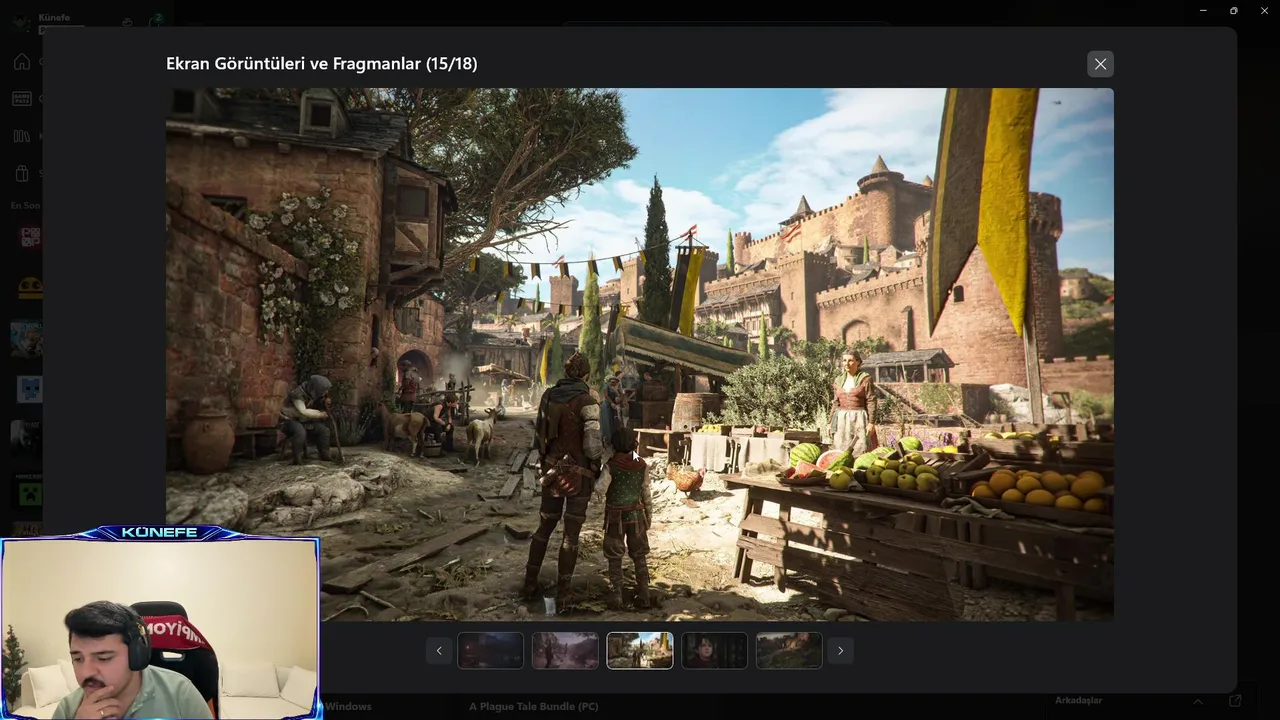Screen dimensions: 1280x720
Task: Open the second thumbnail with lone figure
Action: (x=565, y=650)
